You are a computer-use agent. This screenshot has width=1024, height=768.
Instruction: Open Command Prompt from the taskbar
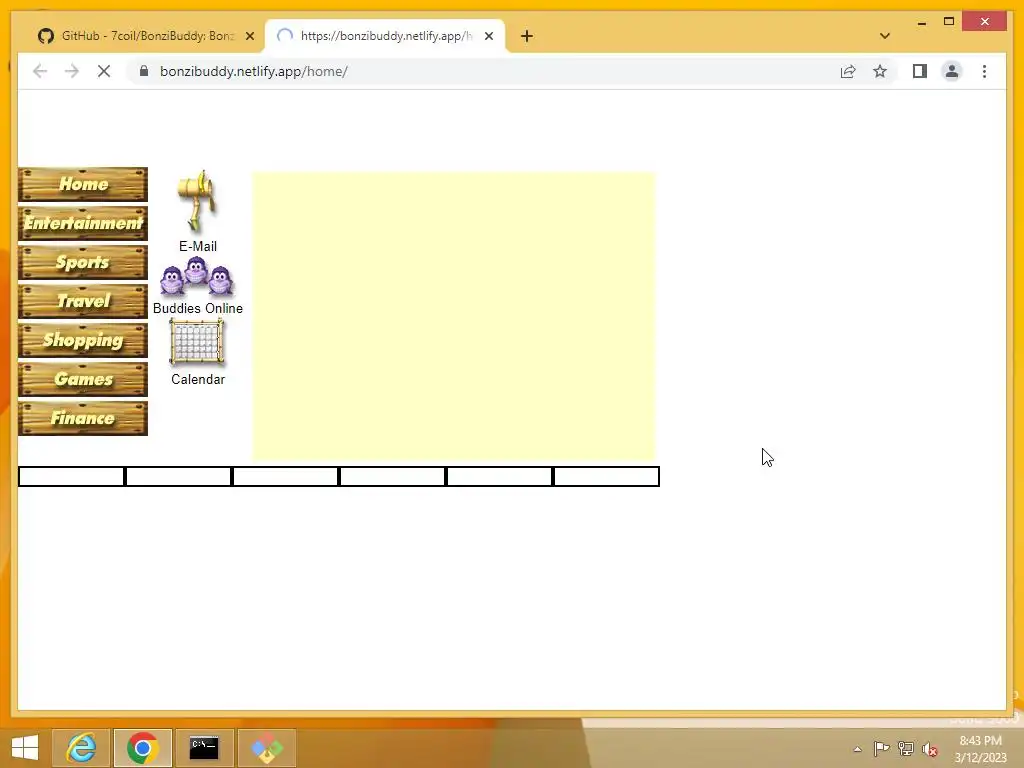point(204,747)
